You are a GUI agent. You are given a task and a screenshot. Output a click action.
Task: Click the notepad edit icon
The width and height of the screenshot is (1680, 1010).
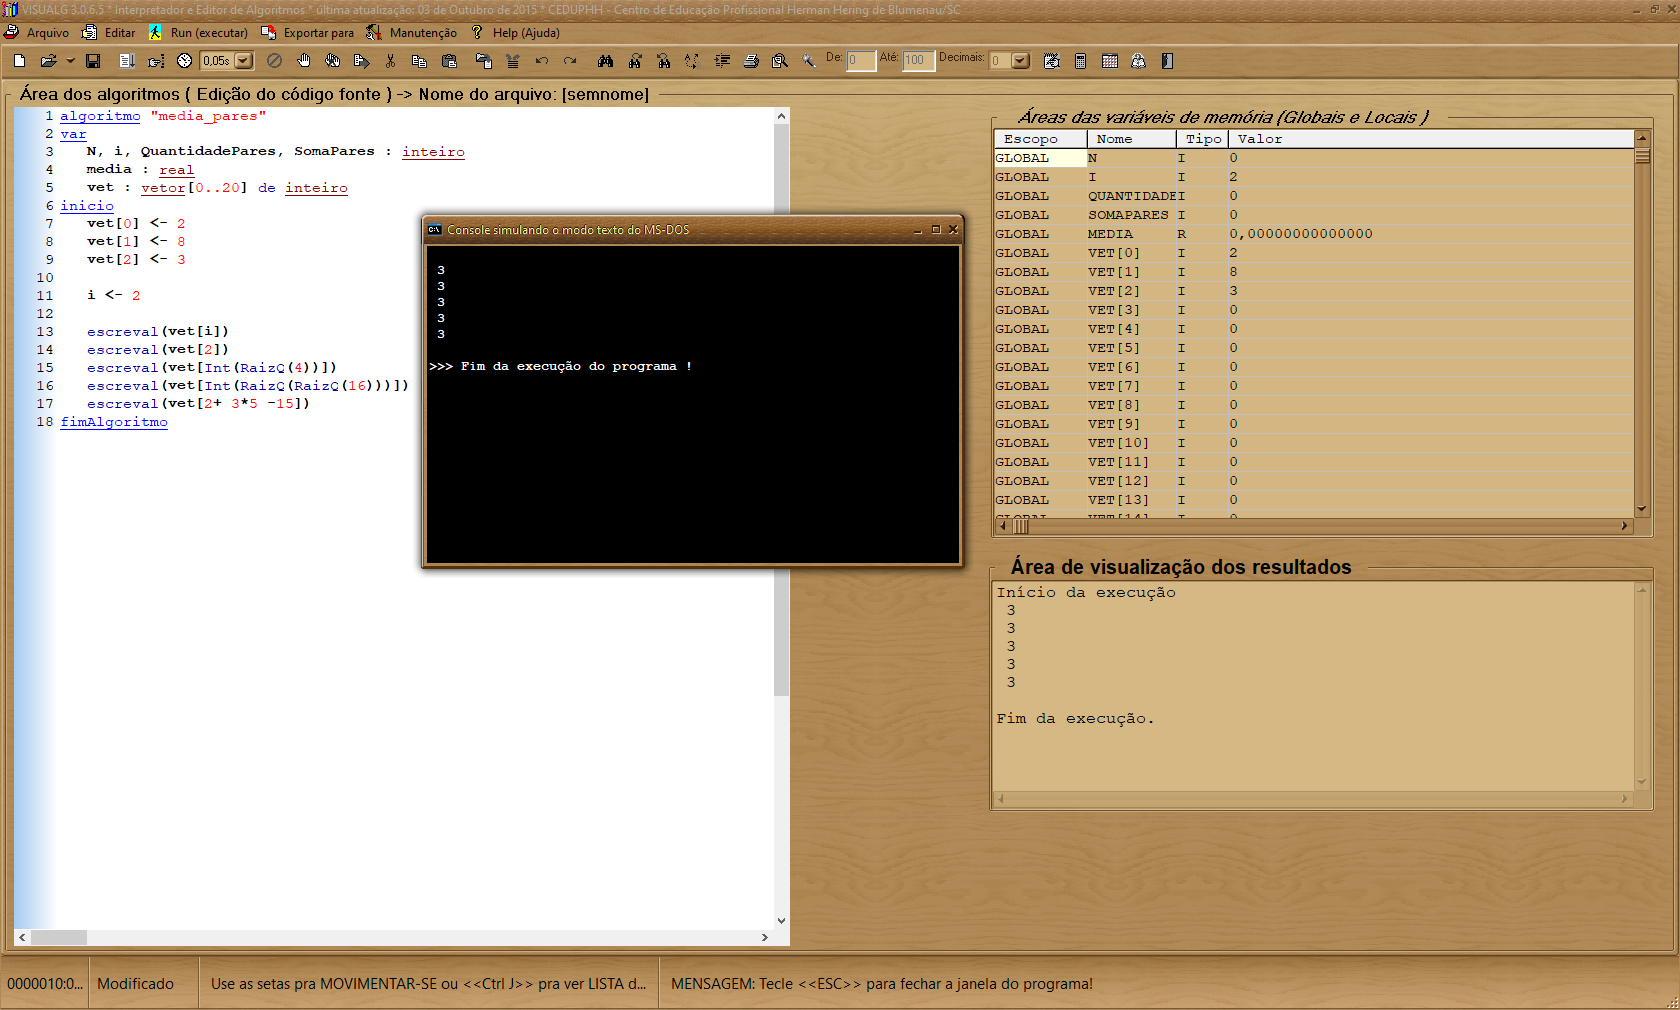1052,61
